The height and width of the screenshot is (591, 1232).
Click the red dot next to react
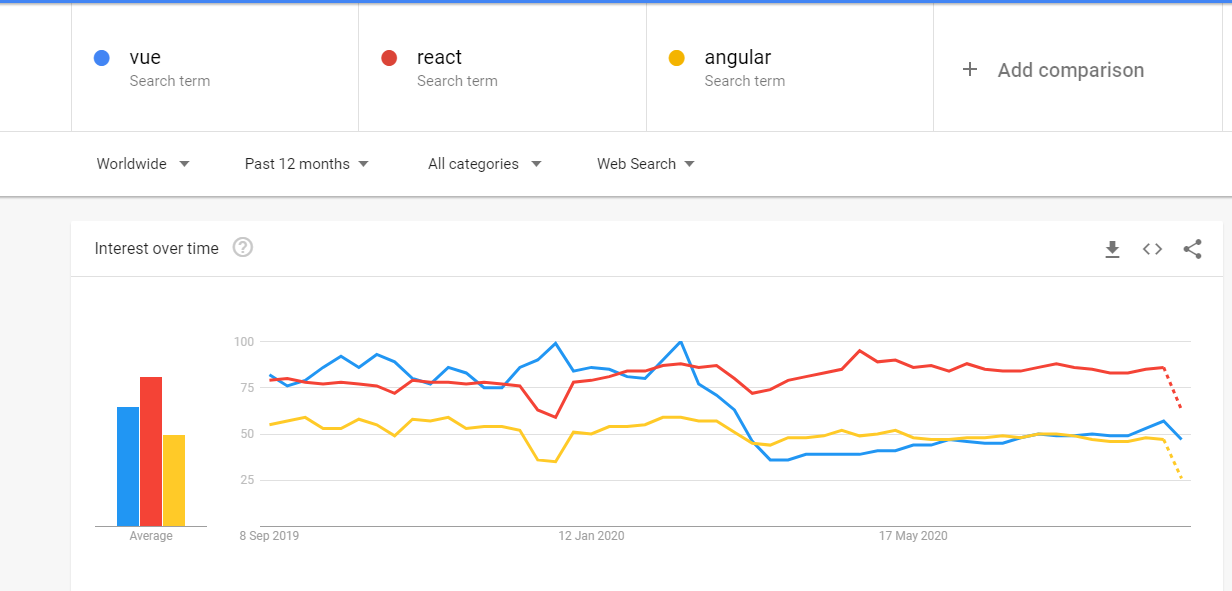pos(389,58)
